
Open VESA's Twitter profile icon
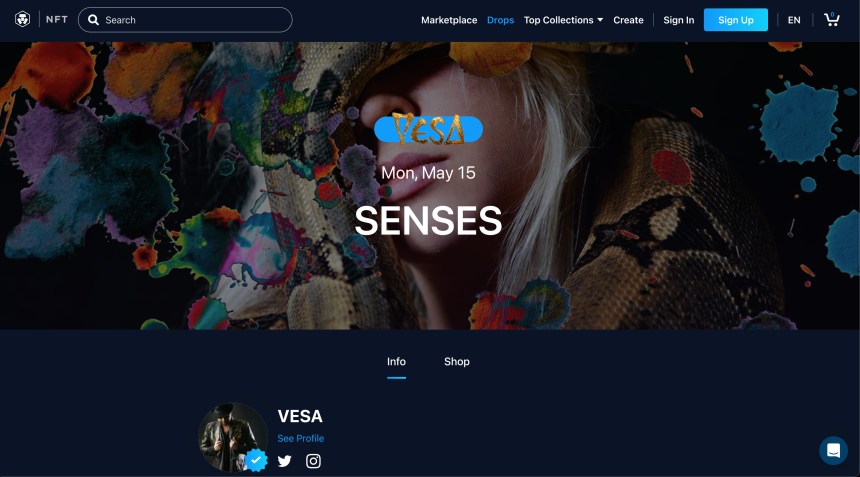click(x=284, y=461)
